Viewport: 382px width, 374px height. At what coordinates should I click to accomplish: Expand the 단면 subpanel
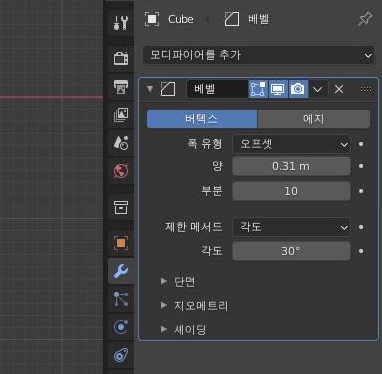coord(164,281)
